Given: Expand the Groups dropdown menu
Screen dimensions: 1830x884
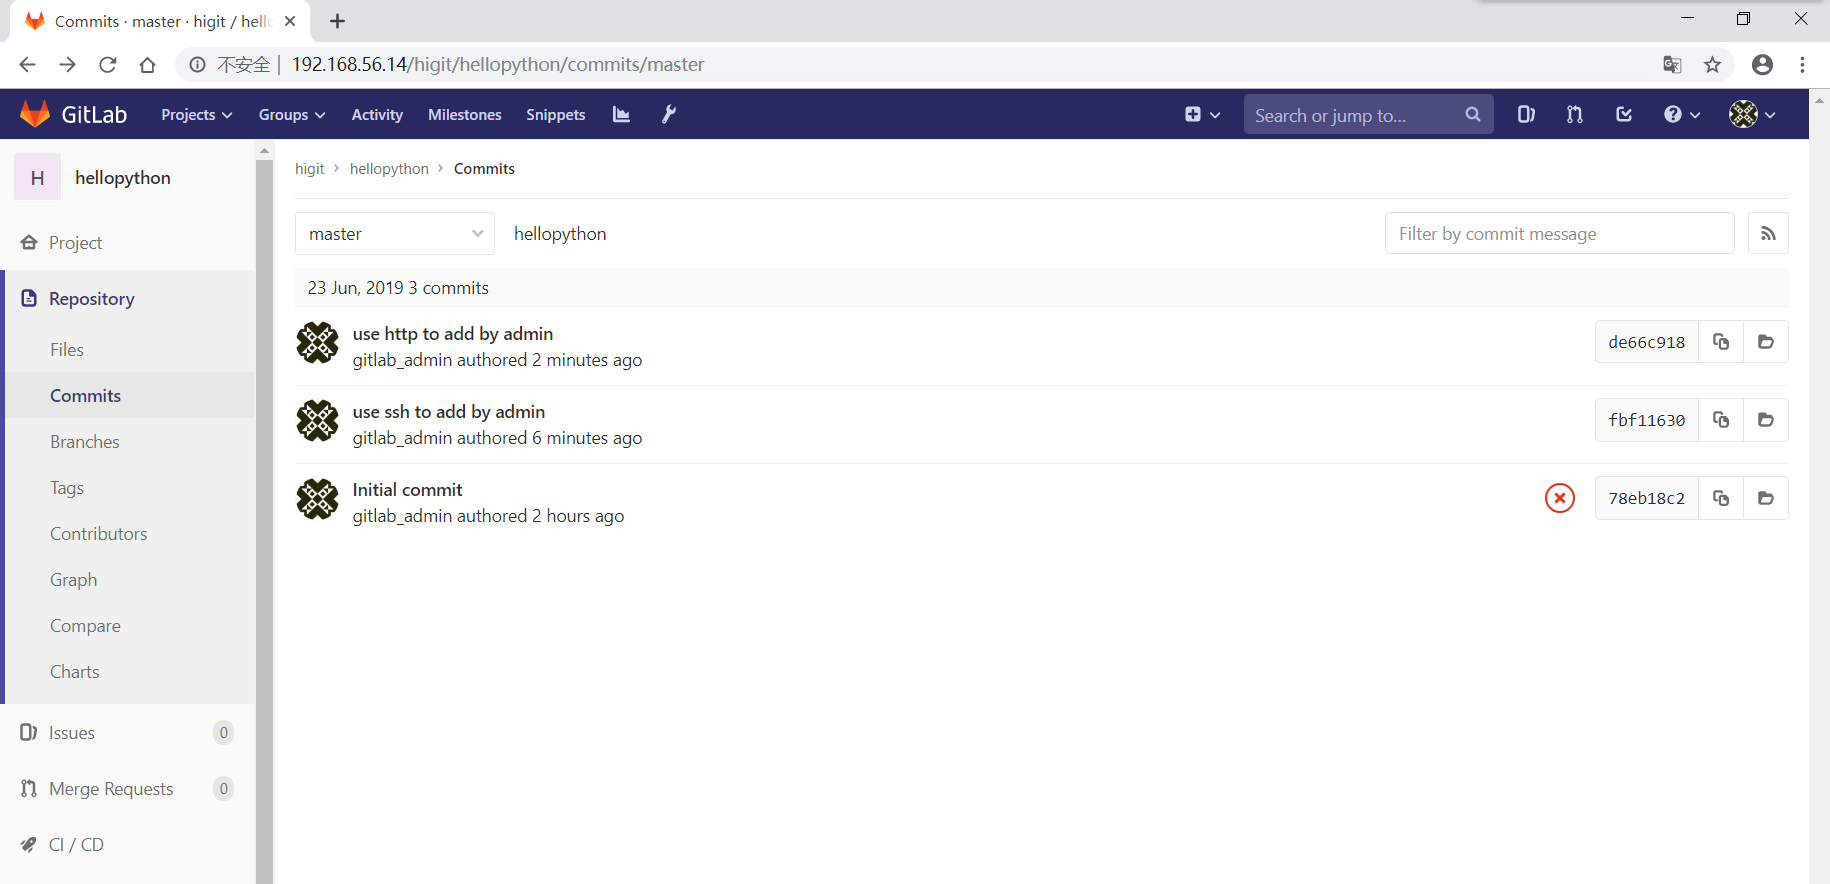Looking at the screenshot, I should tap(291, 115).
